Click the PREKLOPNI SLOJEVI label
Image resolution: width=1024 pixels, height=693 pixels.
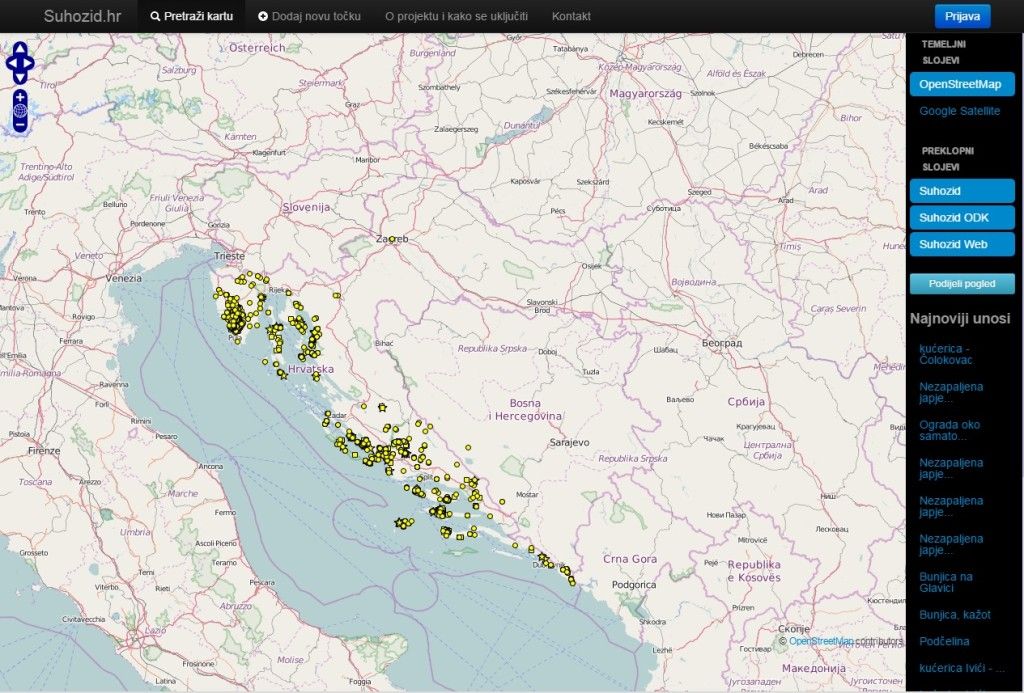coord(947,159)
